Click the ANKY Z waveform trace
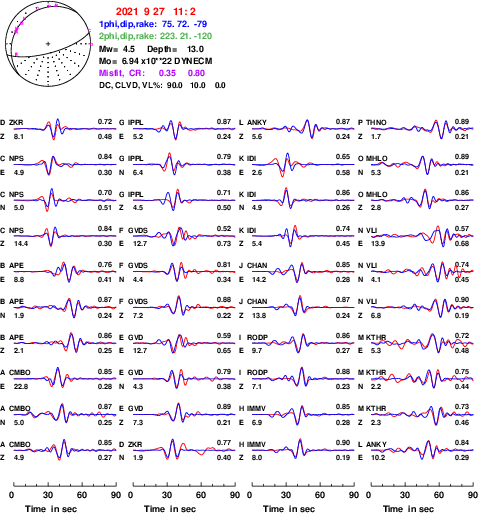The height and width of the screenshot is (513, 478). tap(303, 129)
